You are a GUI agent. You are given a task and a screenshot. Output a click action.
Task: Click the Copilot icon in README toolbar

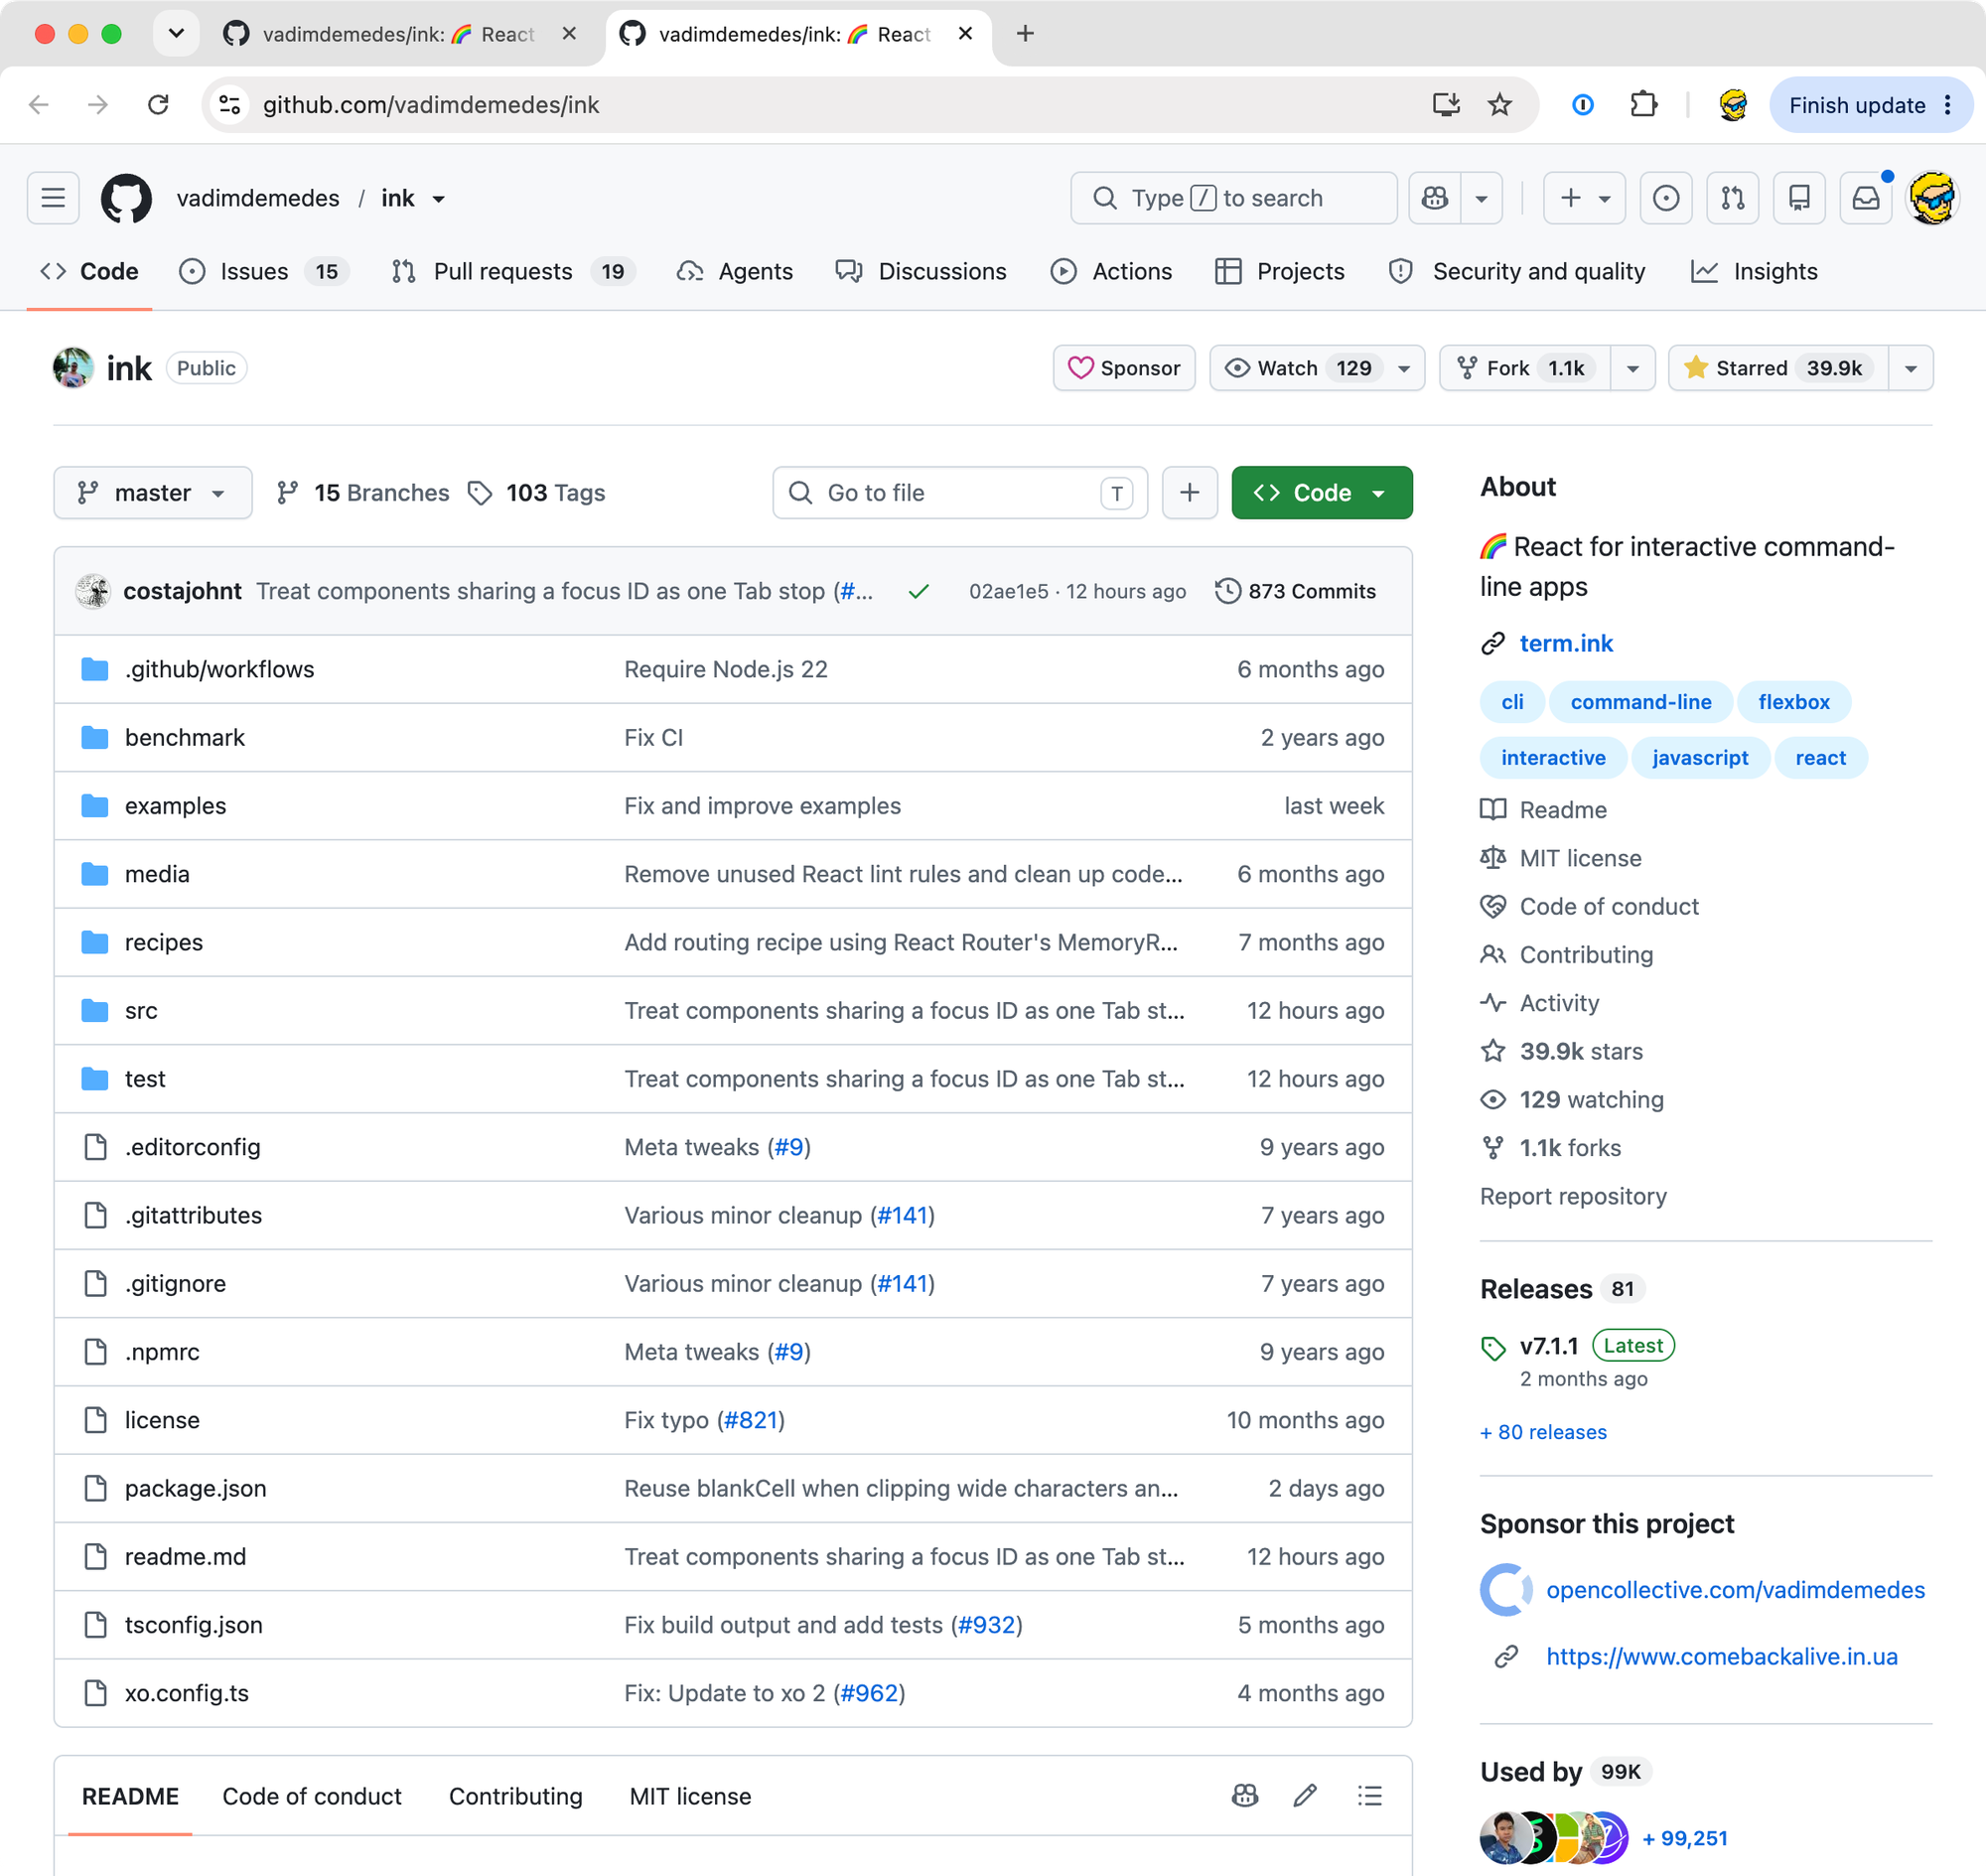[1245, 1796]
